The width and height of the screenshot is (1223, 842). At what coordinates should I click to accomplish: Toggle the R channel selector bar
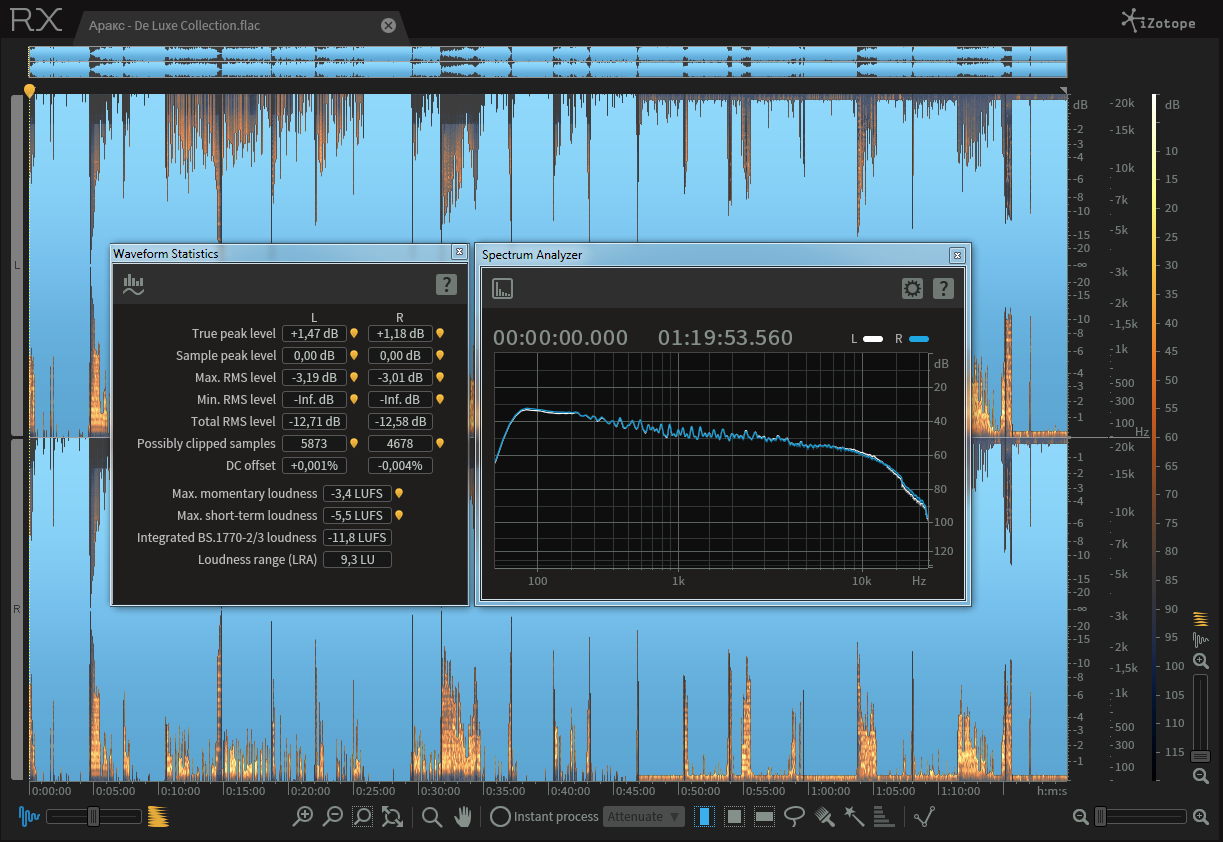pyautogui.click(x=16, y=609)
